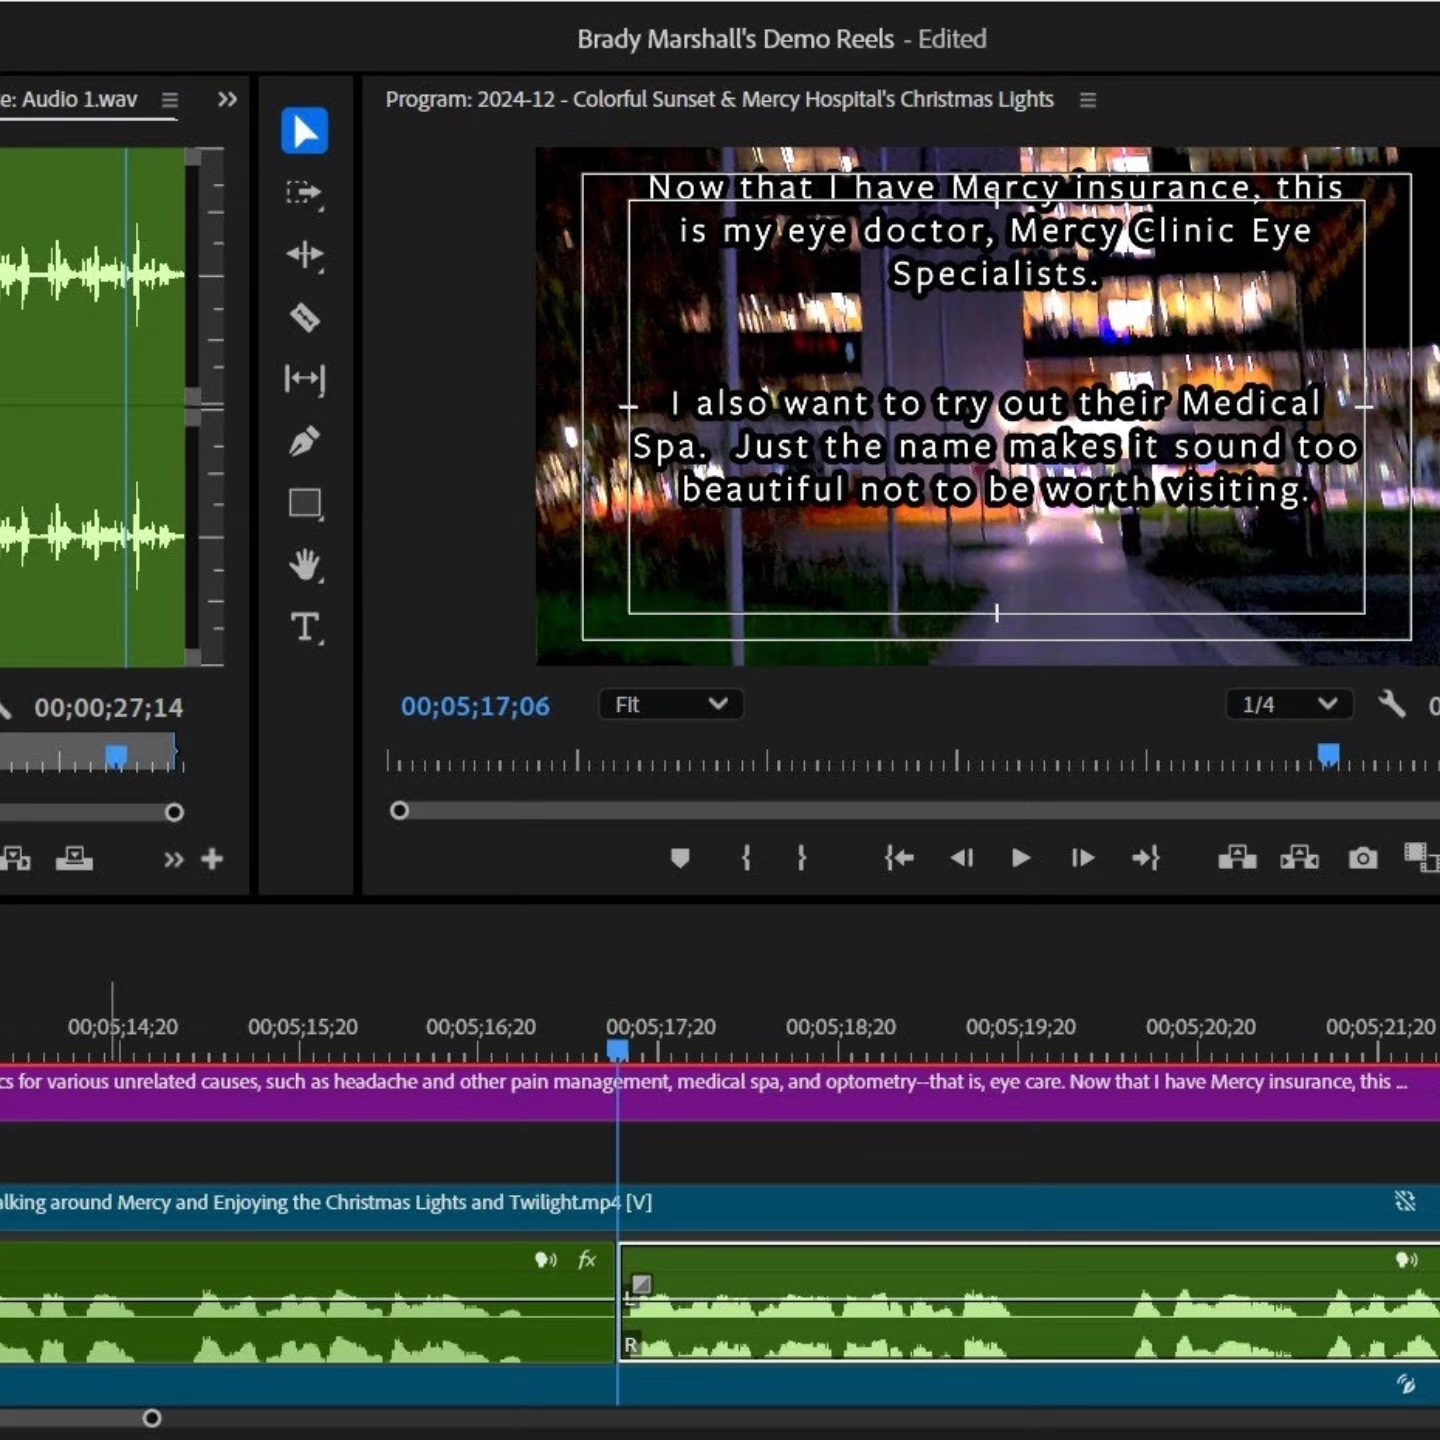The image size is (1440, 1440).
Task: Click the timeline playhead marker
Action: tap(618, 1050)
